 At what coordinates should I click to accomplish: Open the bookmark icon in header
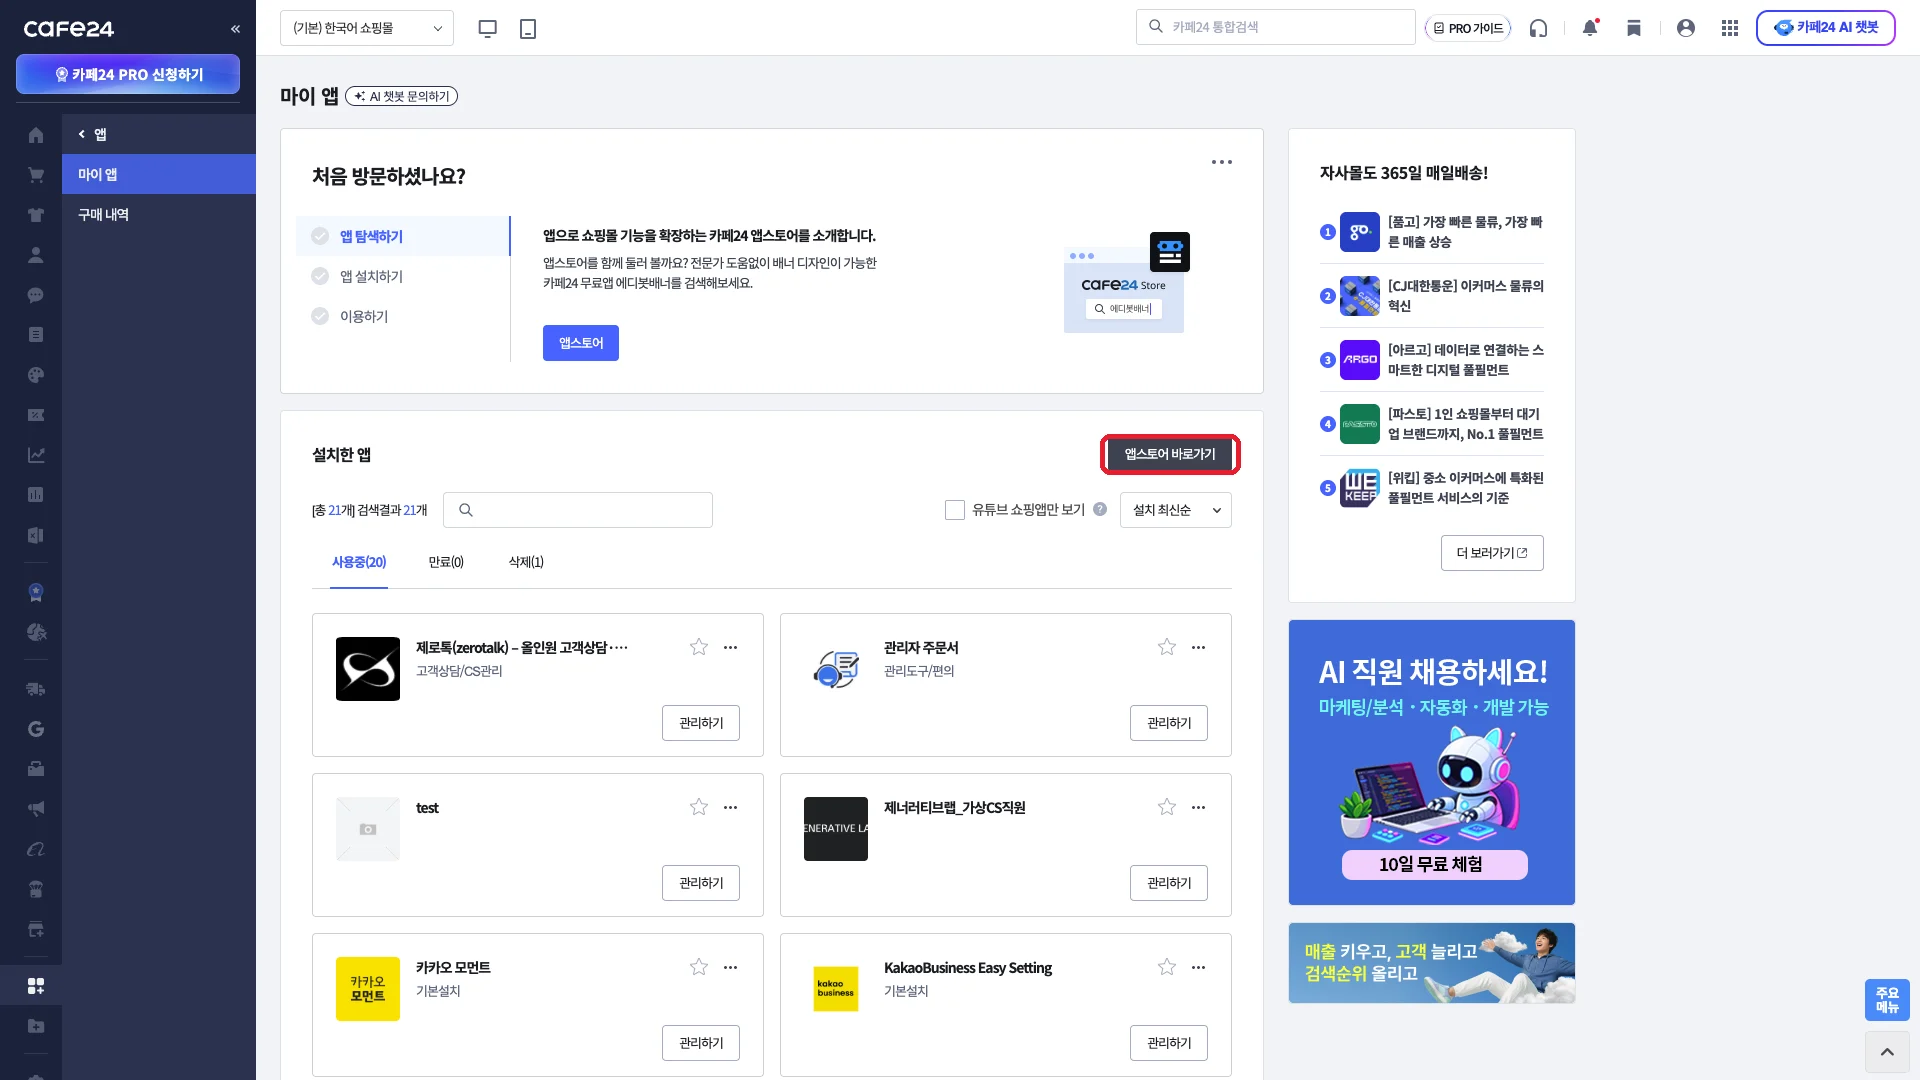point(1634,28)
